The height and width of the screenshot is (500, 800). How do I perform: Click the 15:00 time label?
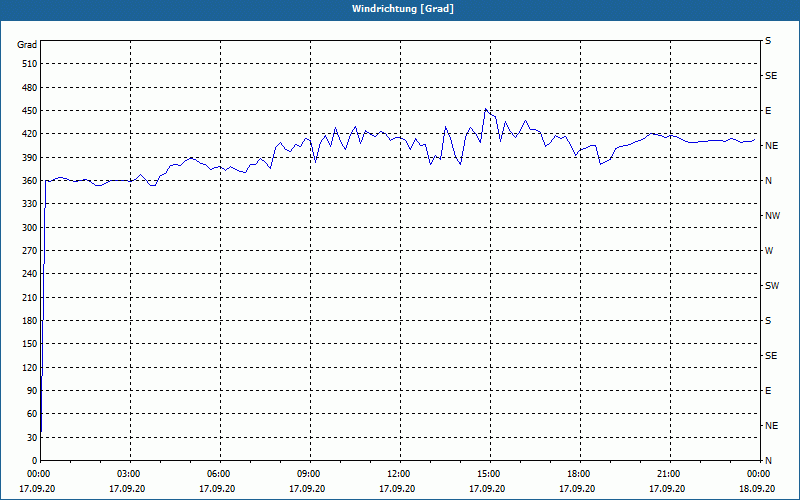click(490, 474)
